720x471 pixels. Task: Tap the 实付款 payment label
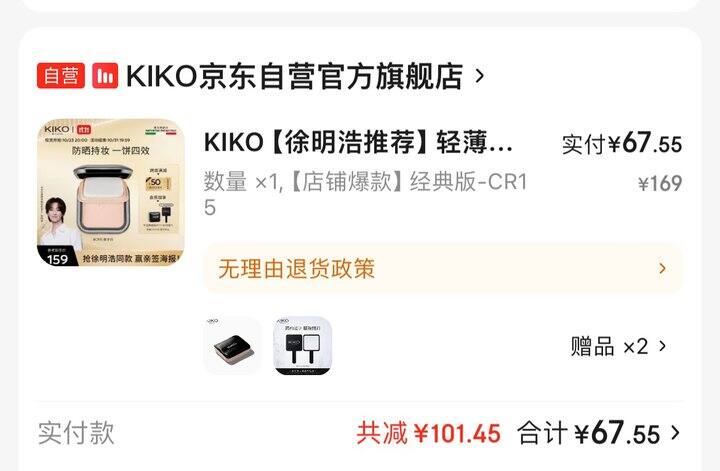point(76,433)
